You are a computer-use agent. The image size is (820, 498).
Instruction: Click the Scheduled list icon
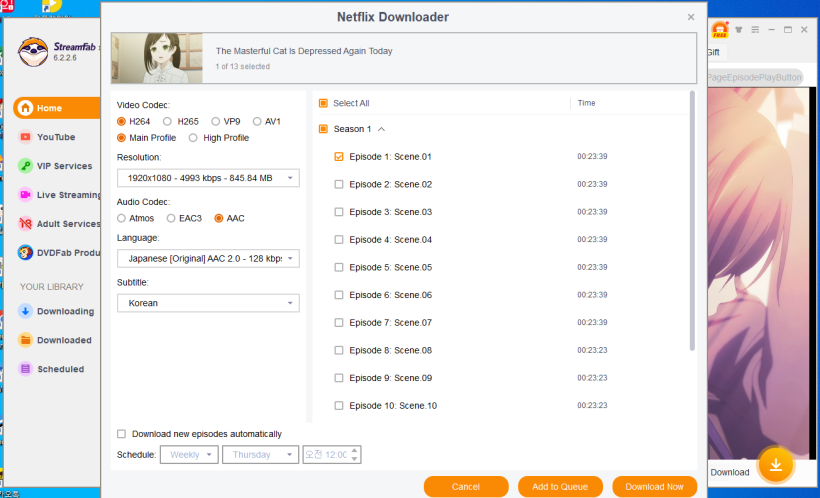pos(25,369)
